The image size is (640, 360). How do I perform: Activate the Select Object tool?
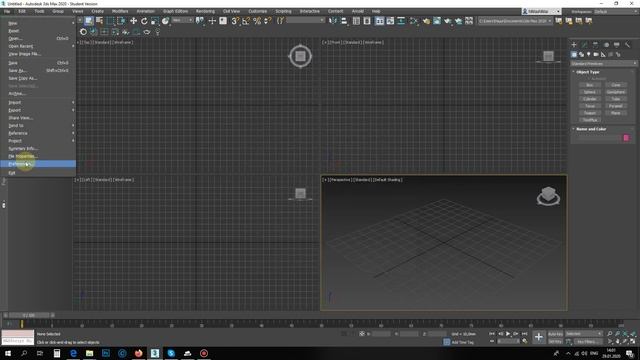tap(89, 21)
